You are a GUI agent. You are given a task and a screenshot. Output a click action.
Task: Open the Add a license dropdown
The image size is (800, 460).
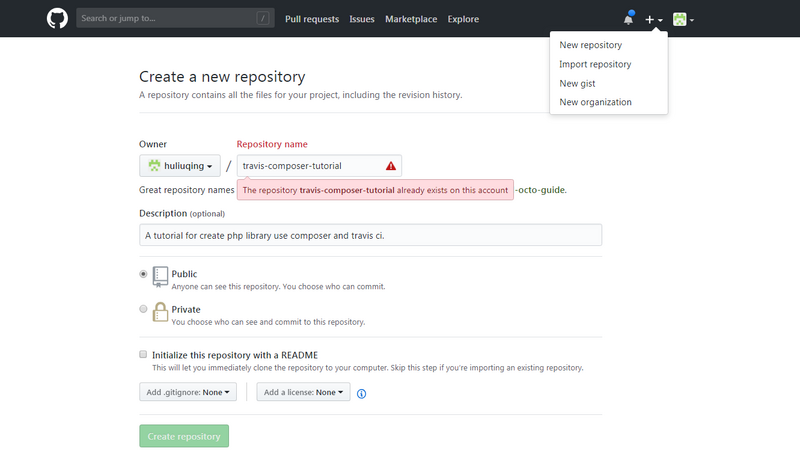coord(303,392)
